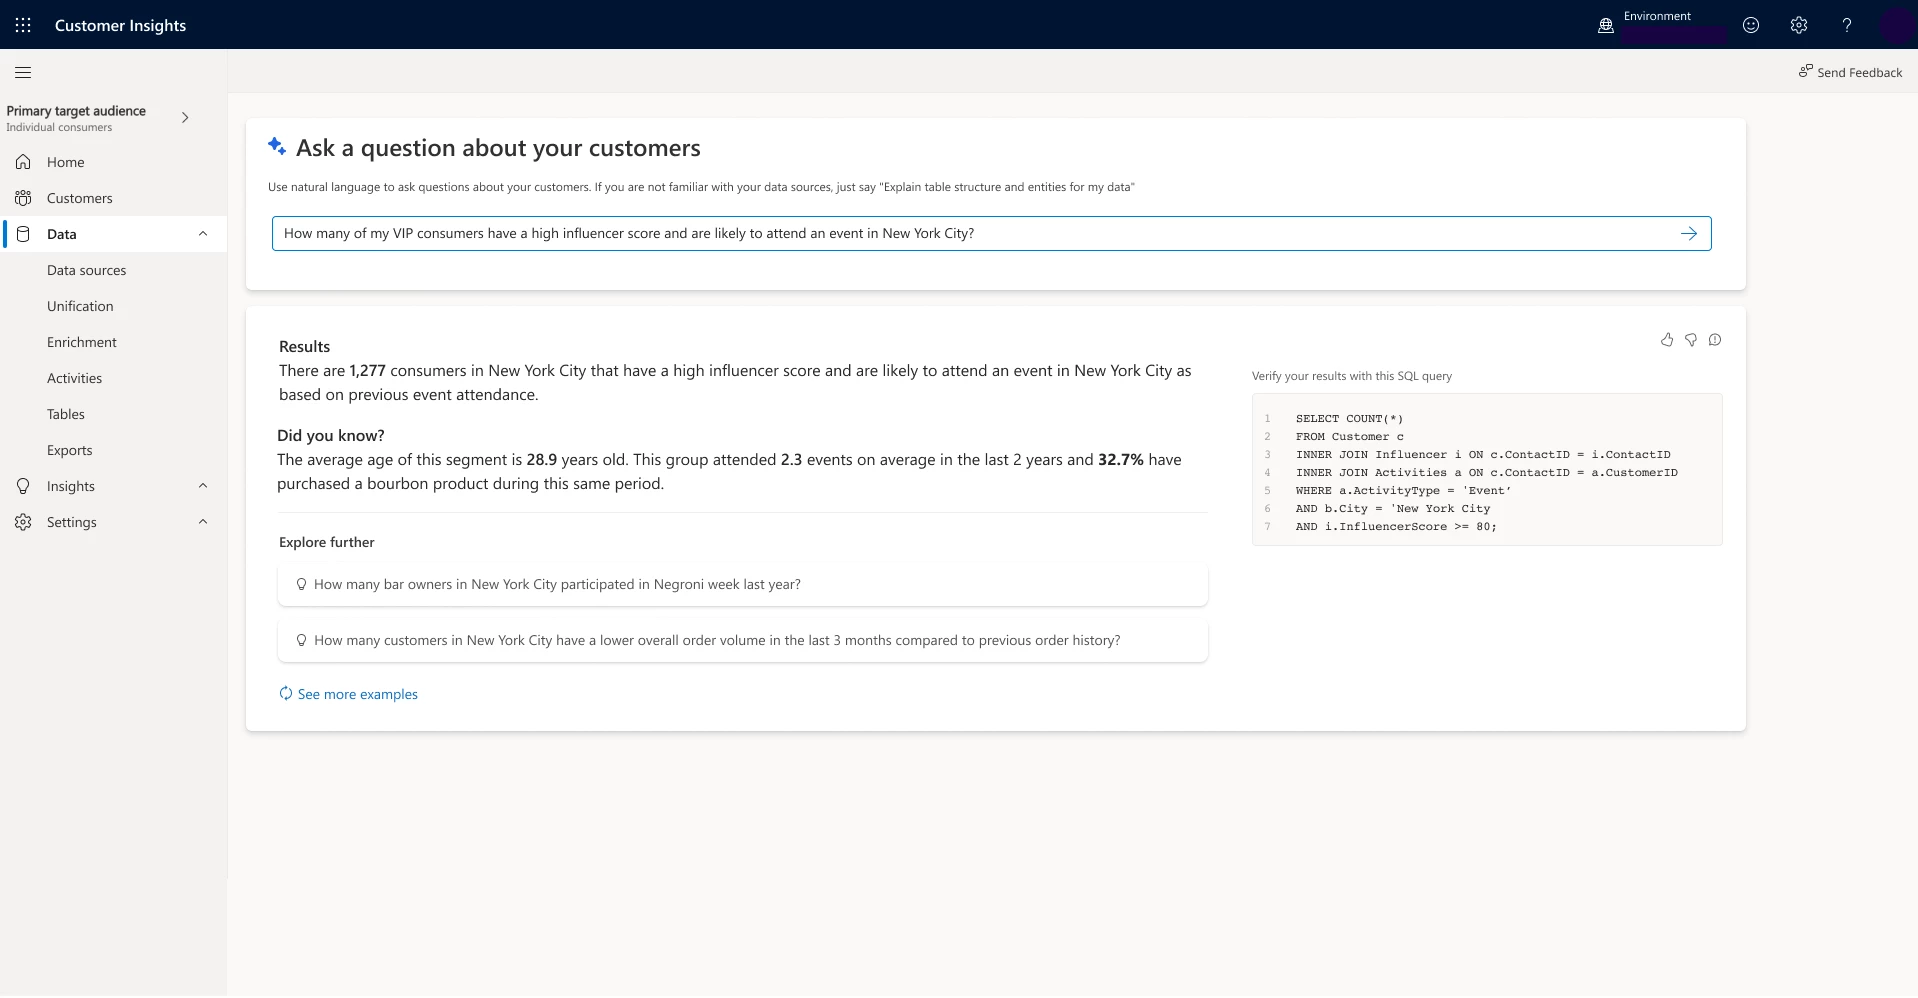Image resolution: width=1918 pixels, height=998 pixels.
Task: Expand the Settings section chevron
Action: pos(203,522)
